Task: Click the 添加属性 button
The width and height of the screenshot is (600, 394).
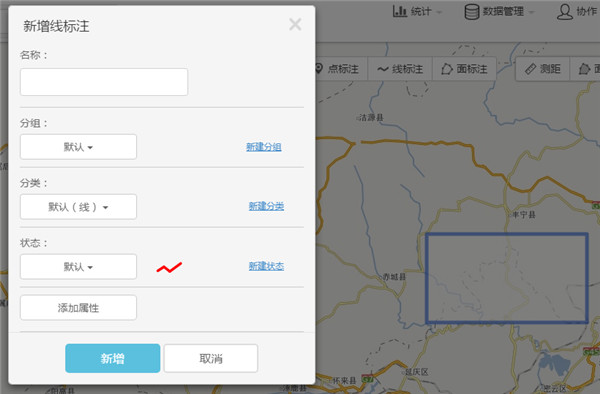Action: click(x=78, y=308)
